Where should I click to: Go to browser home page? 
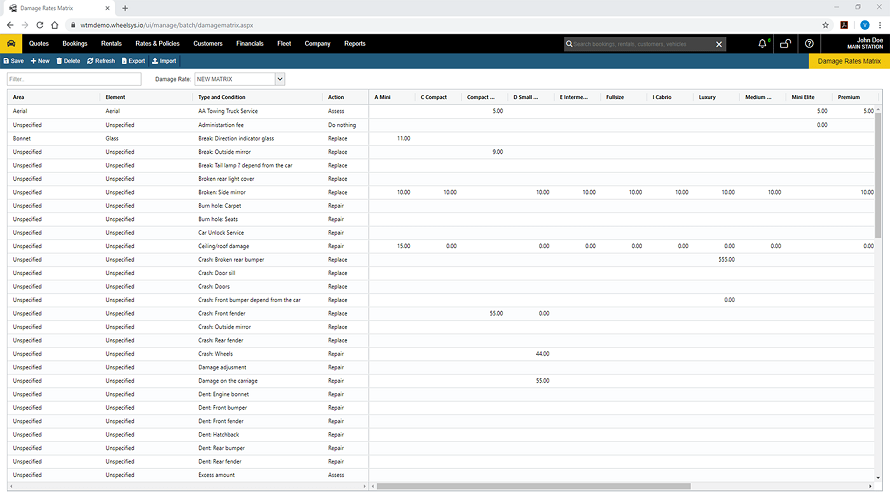click(x=54, y=25)
